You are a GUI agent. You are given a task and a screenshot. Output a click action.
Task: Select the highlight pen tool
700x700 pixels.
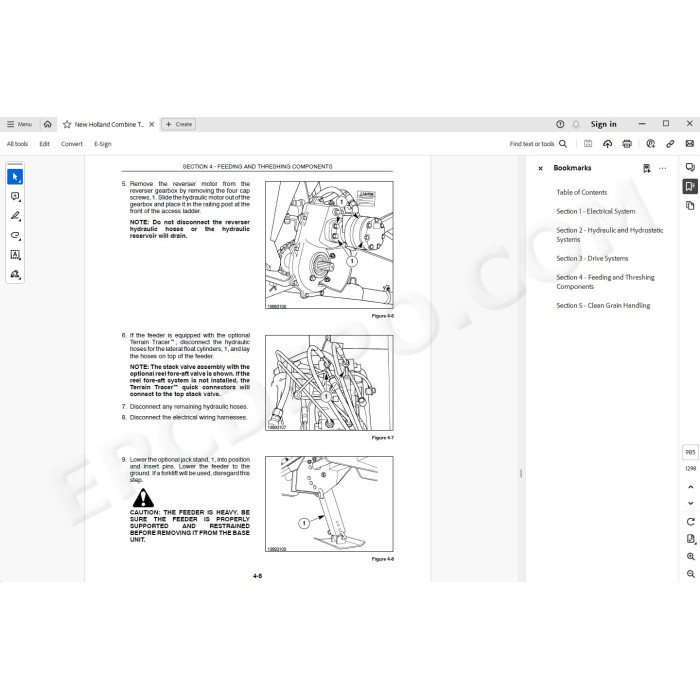pos(15,216)
